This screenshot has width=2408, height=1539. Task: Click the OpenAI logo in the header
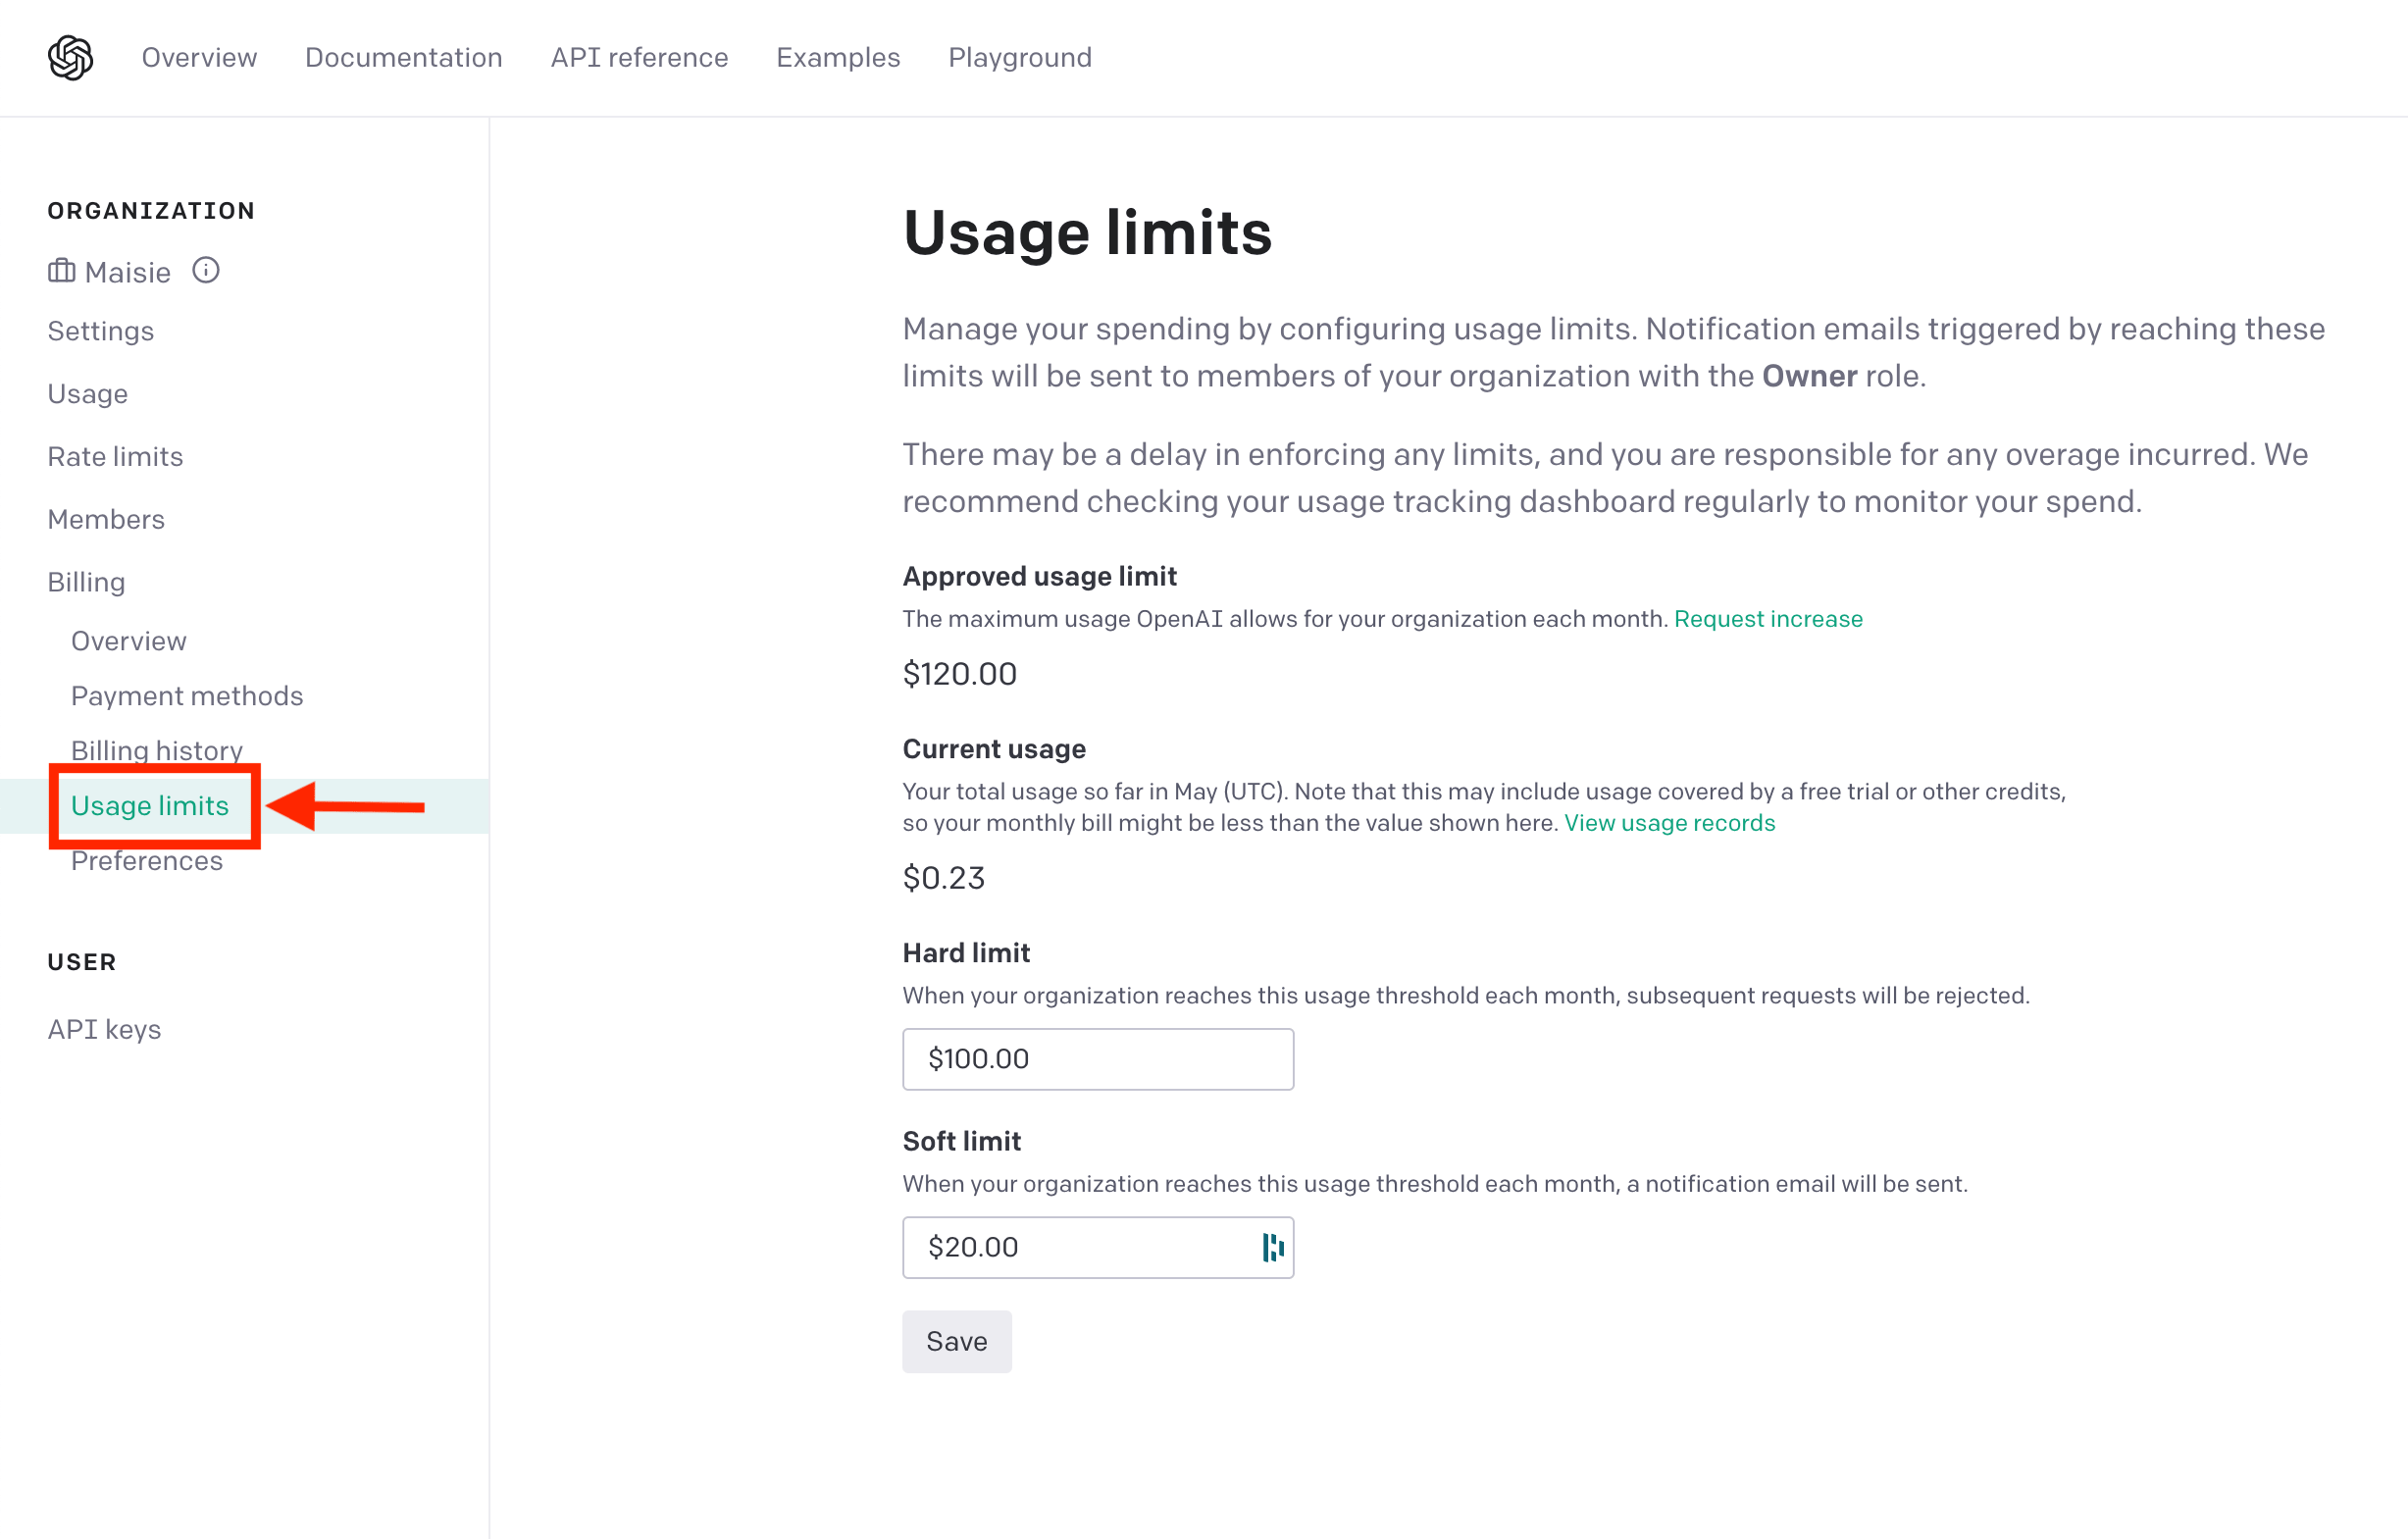(x=71, y=57)
